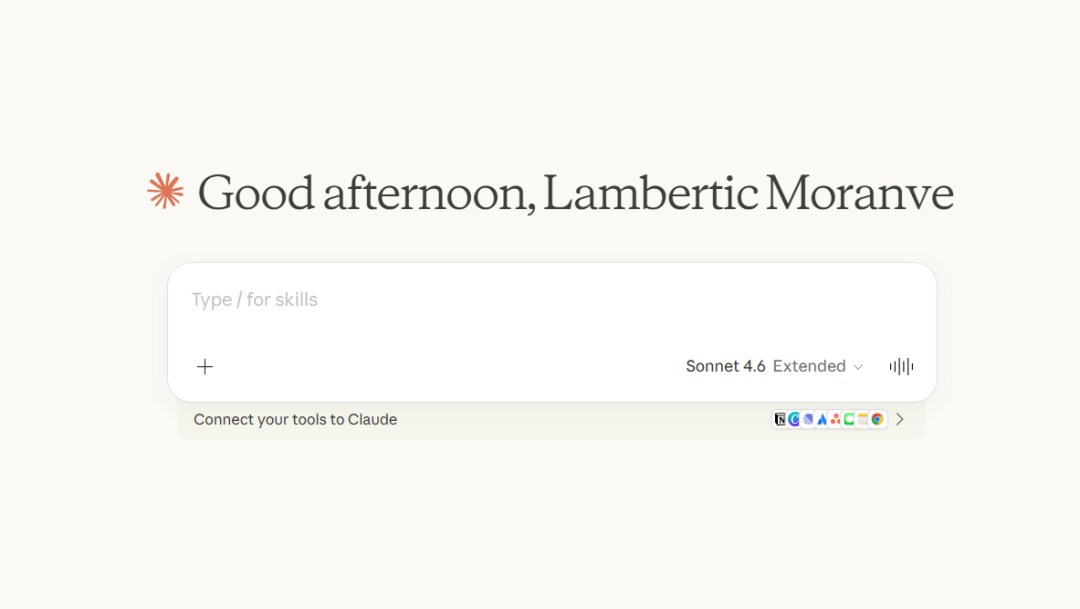
Task: Expand the connect tools chevron arrow
Action: point(900,420)
